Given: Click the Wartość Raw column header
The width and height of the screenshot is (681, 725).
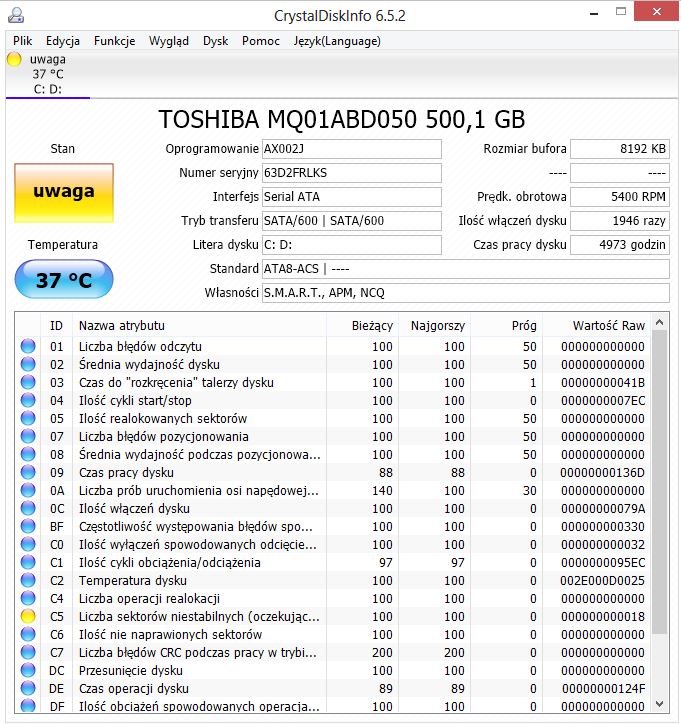Looking at the screenshot, I should click(597, 326).
